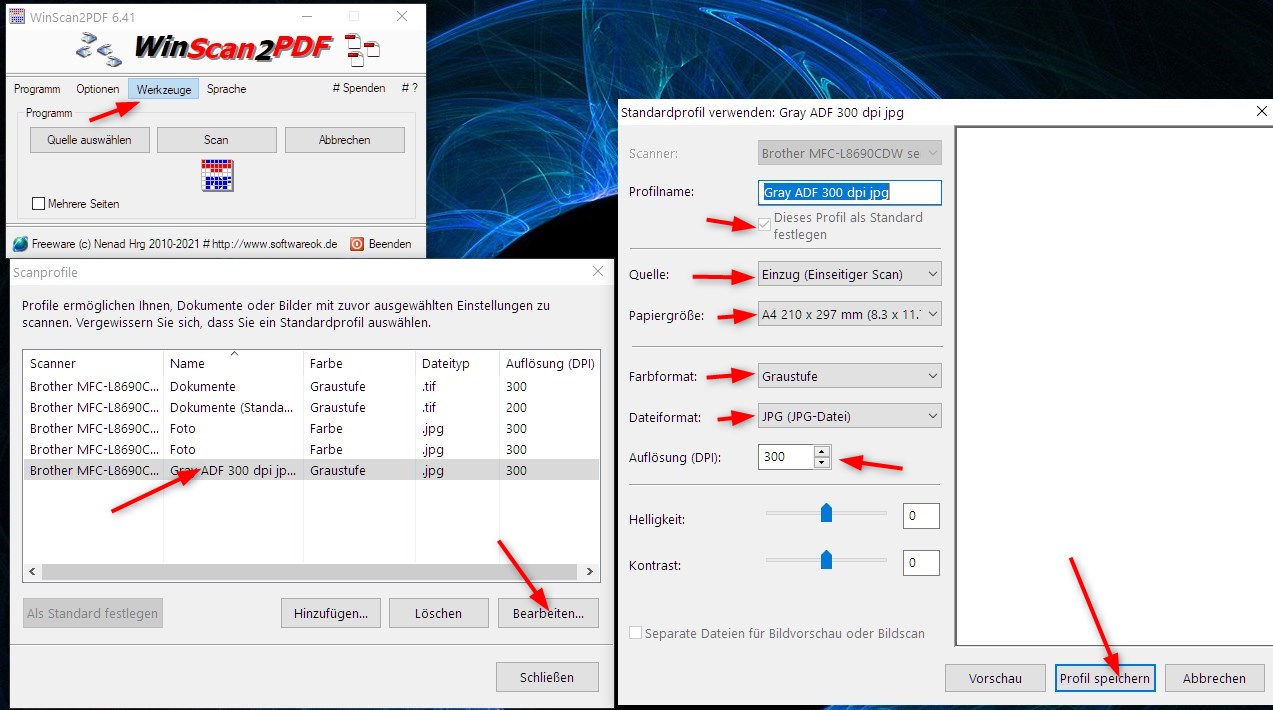This screenshot has width=1273, height=710.
Task: Click the Helligkeit value box
Action: 921,517
